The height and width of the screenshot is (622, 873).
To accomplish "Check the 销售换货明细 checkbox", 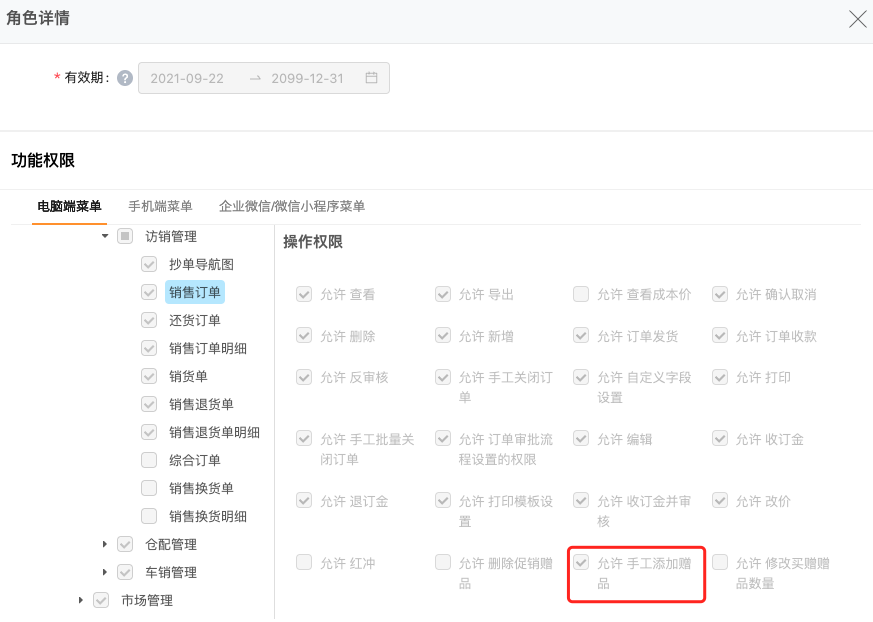I will [149, 516].
